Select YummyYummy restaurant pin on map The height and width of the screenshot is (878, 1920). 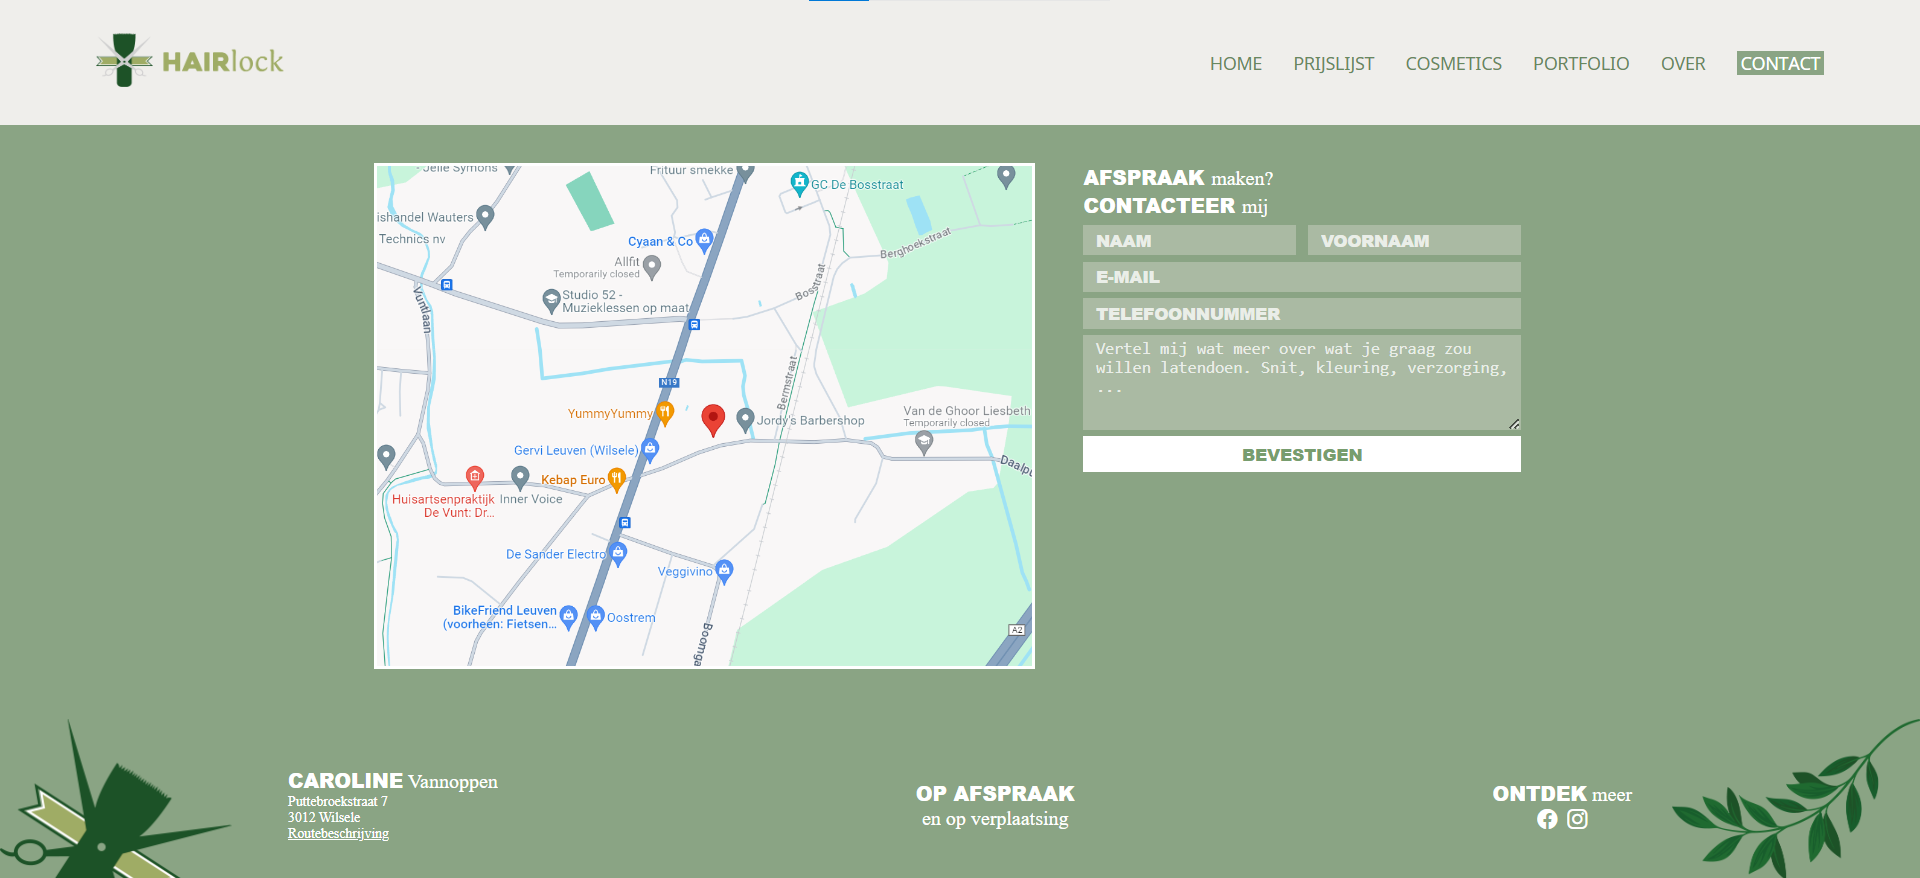[x=665, y=413]
